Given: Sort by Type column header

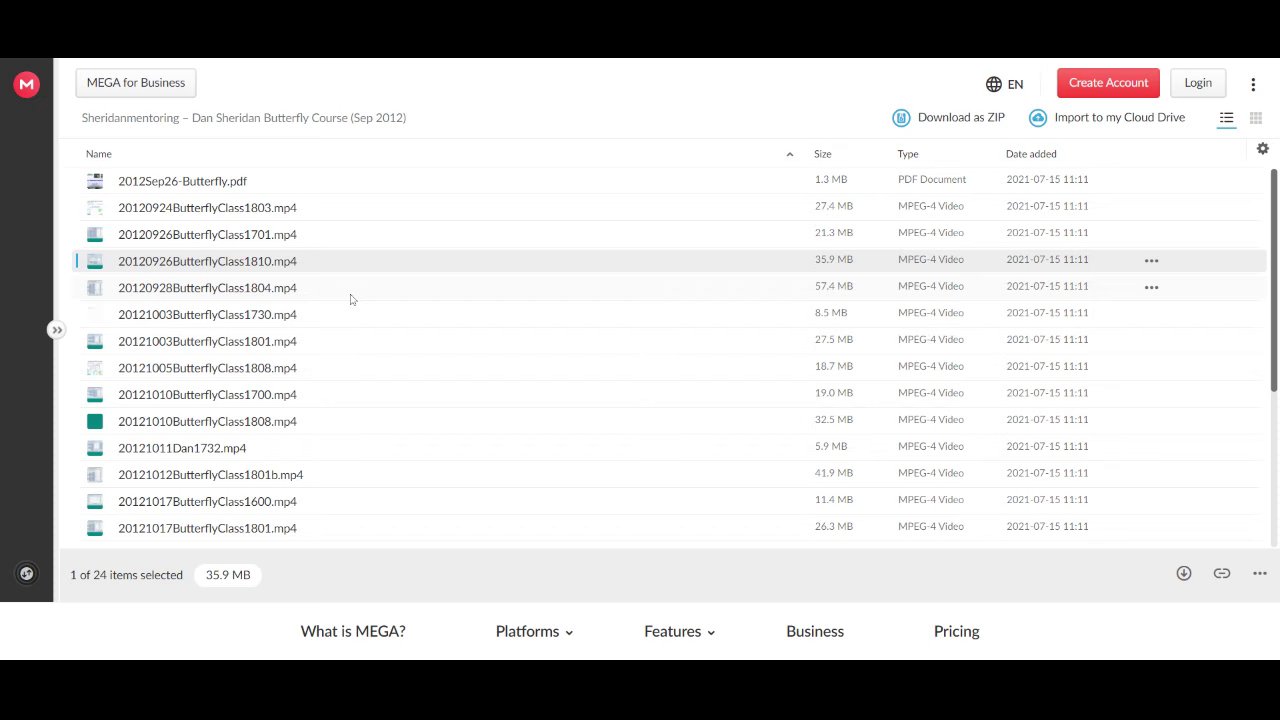Looking at the screenshot, I should tap(908, 154).
